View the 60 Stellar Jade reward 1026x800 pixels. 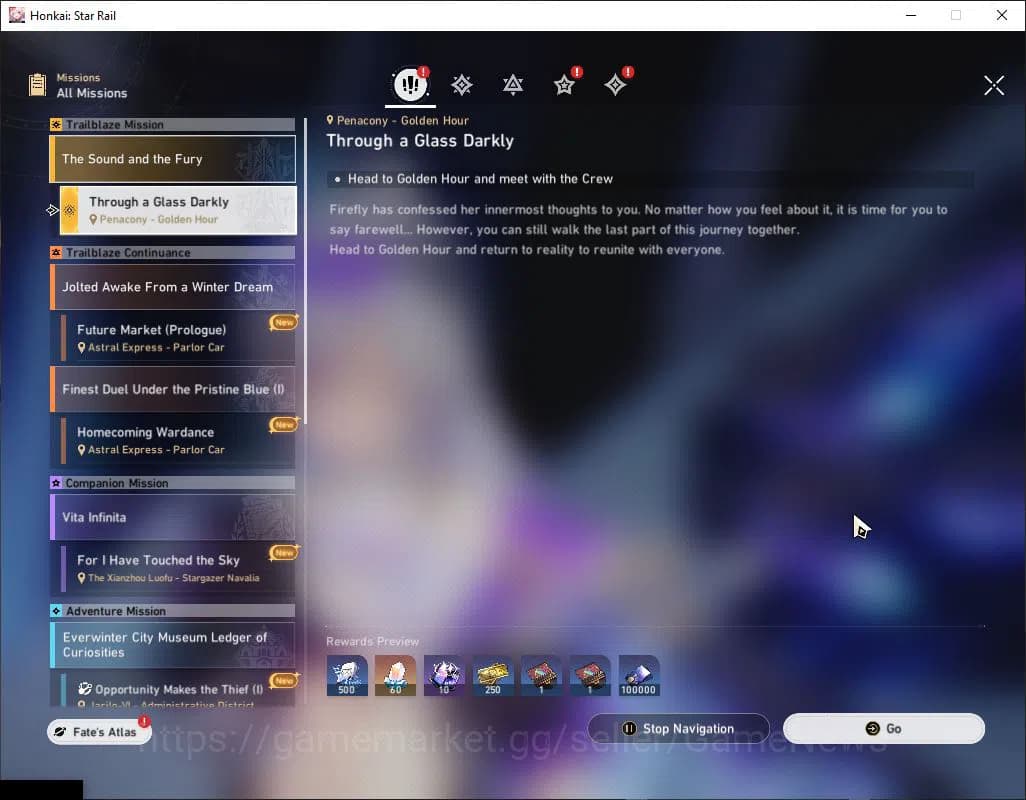point(395,676)
